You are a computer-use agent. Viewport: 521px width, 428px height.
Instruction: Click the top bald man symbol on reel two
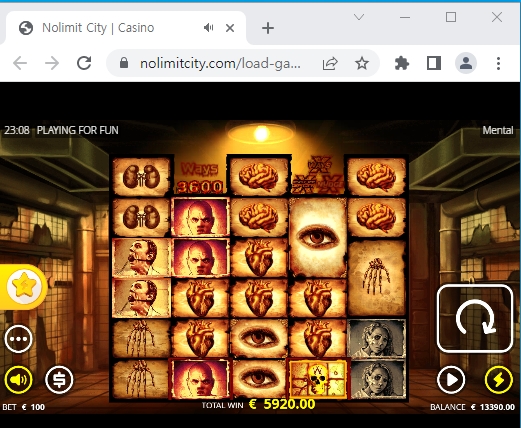click(x=200, y=217)
